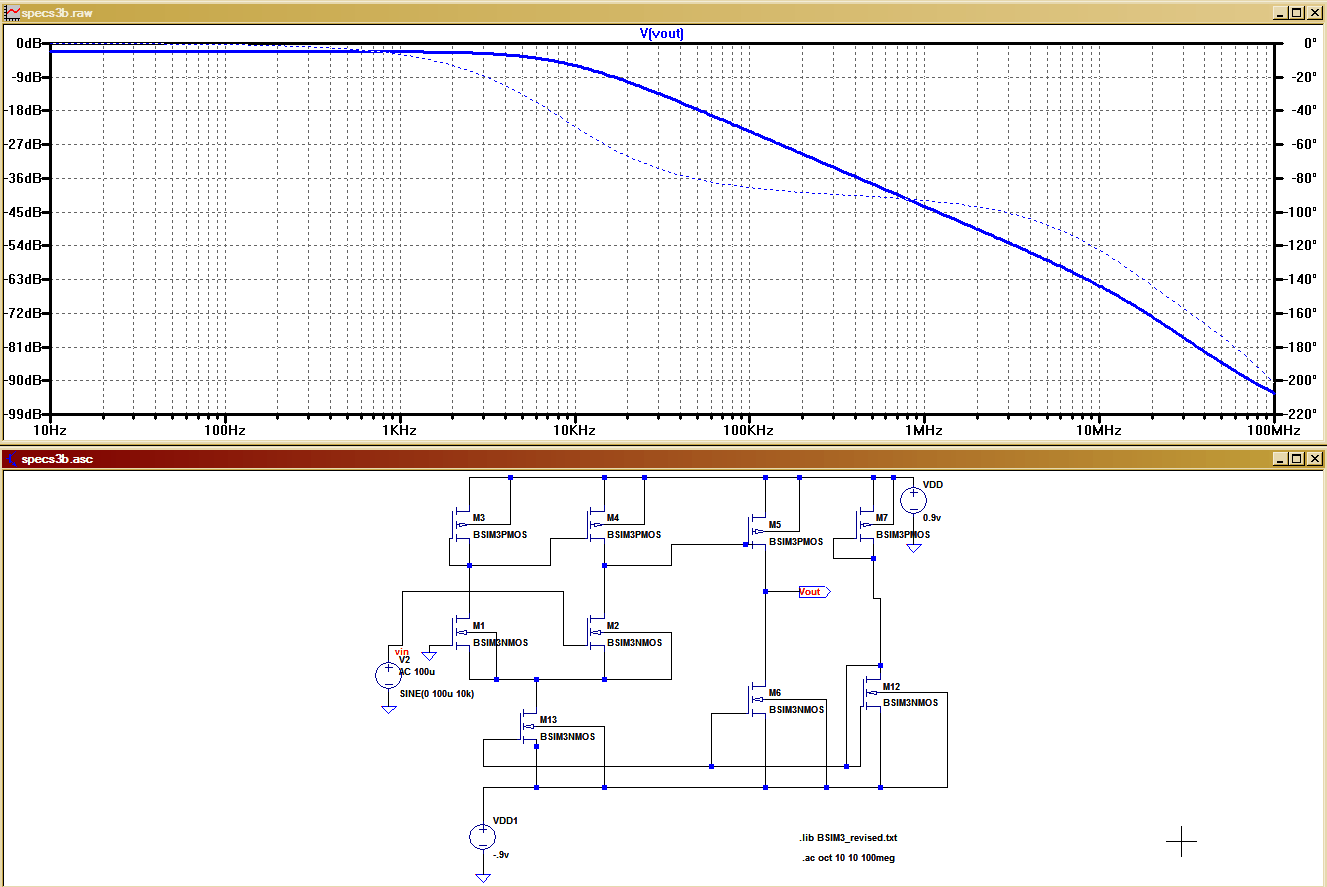
Task: Minimize the specs3b.raw plot window
Action: [x=1281, y=13]
